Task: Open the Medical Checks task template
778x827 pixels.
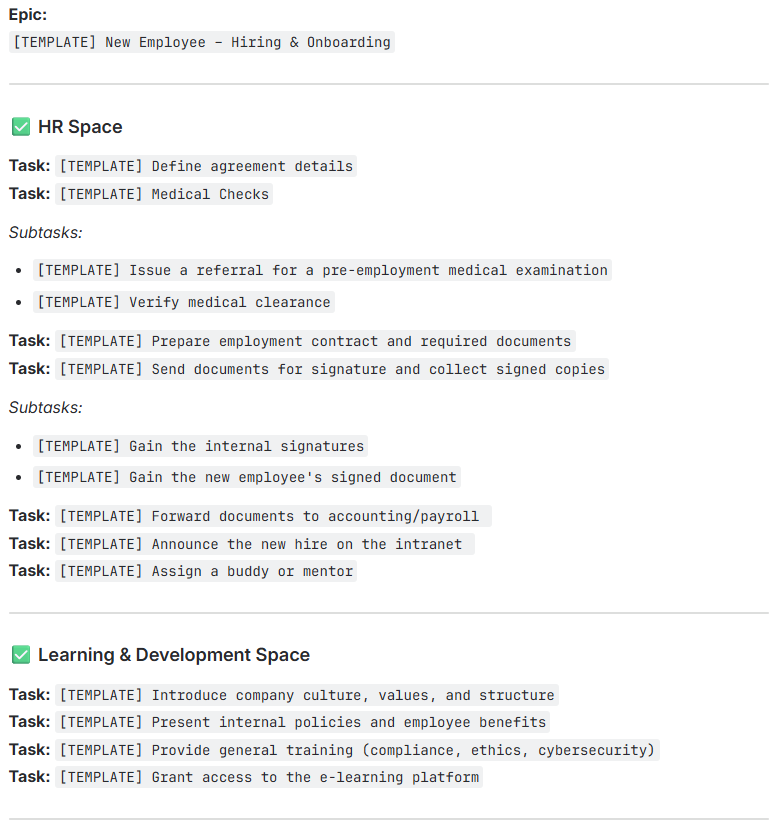Action: click(x=164, y=194)
